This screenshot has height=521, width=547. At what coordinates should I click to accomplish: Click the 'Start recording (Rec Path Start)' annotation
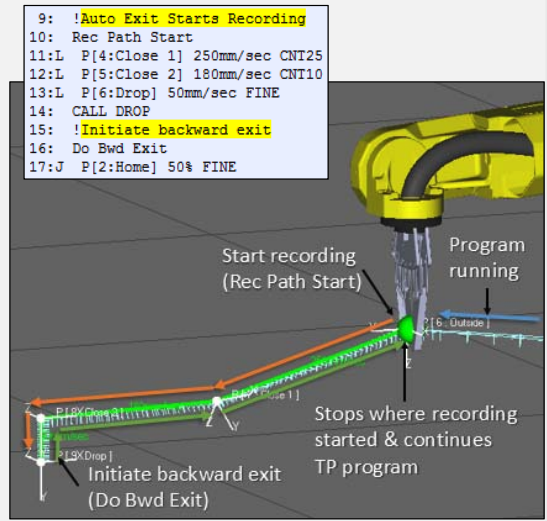pyautogui.click(x=292, y=269)
